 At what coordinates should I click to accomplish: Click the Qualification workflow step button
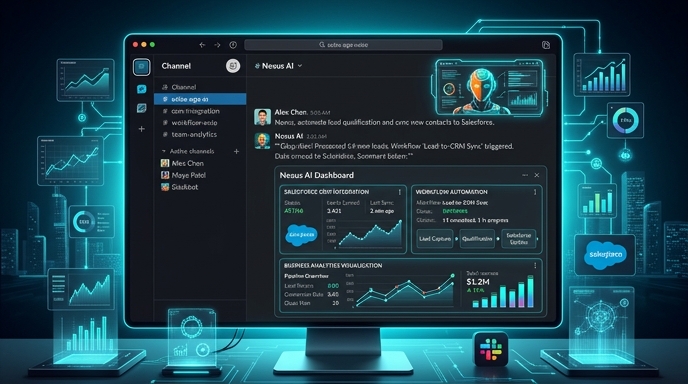(477, 239)
